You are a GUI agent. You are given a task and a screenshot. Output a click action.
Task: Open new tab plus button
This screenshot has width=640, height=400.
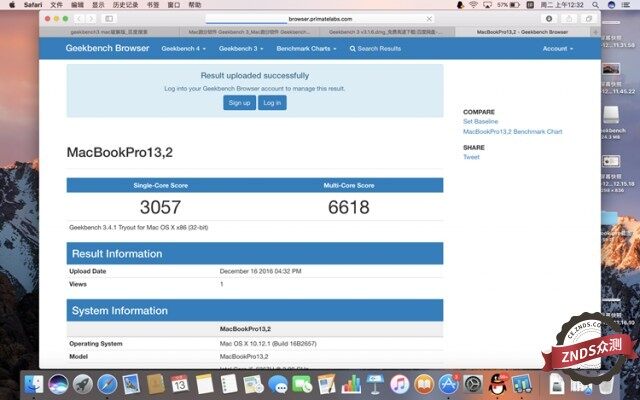coord(596,32)
